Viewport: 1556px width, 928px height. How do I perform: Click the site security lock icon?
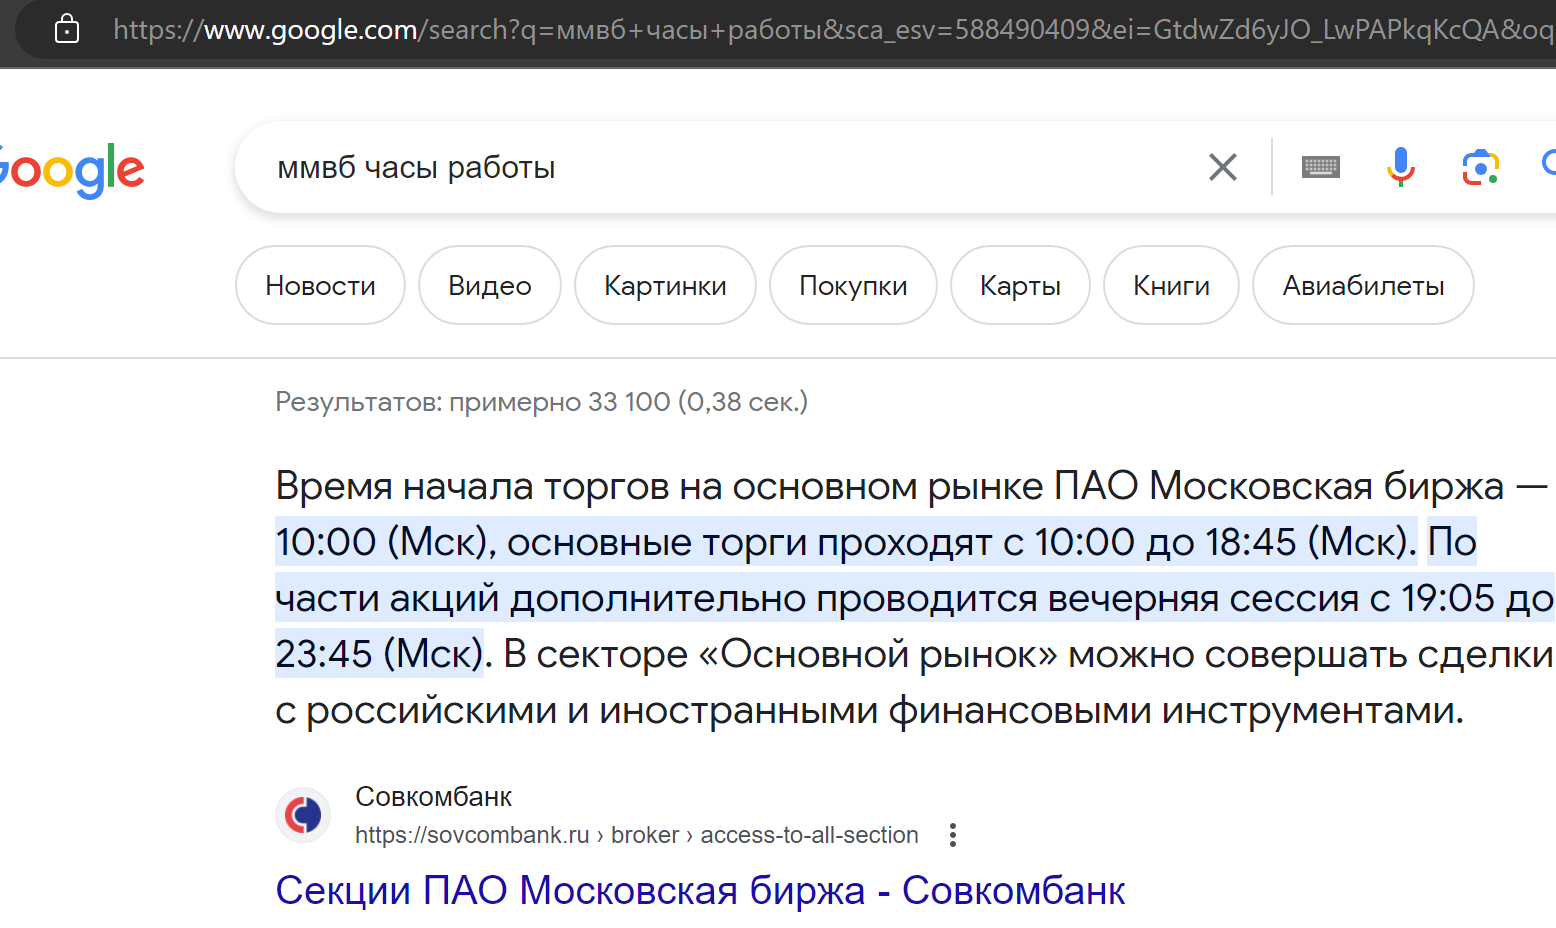(67, 28)
